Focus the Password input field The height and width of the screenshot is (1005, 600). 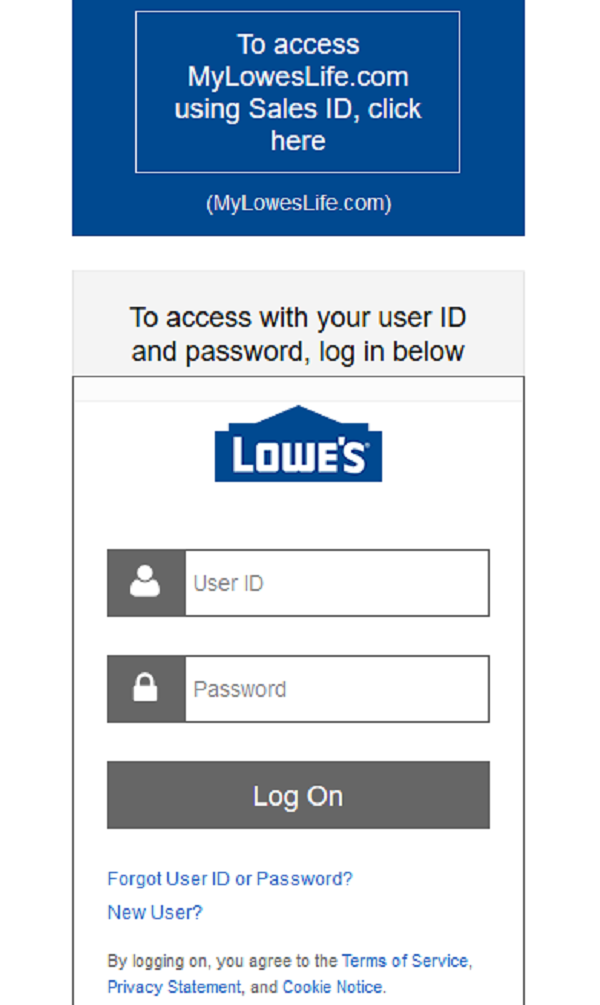coord(335,688)
